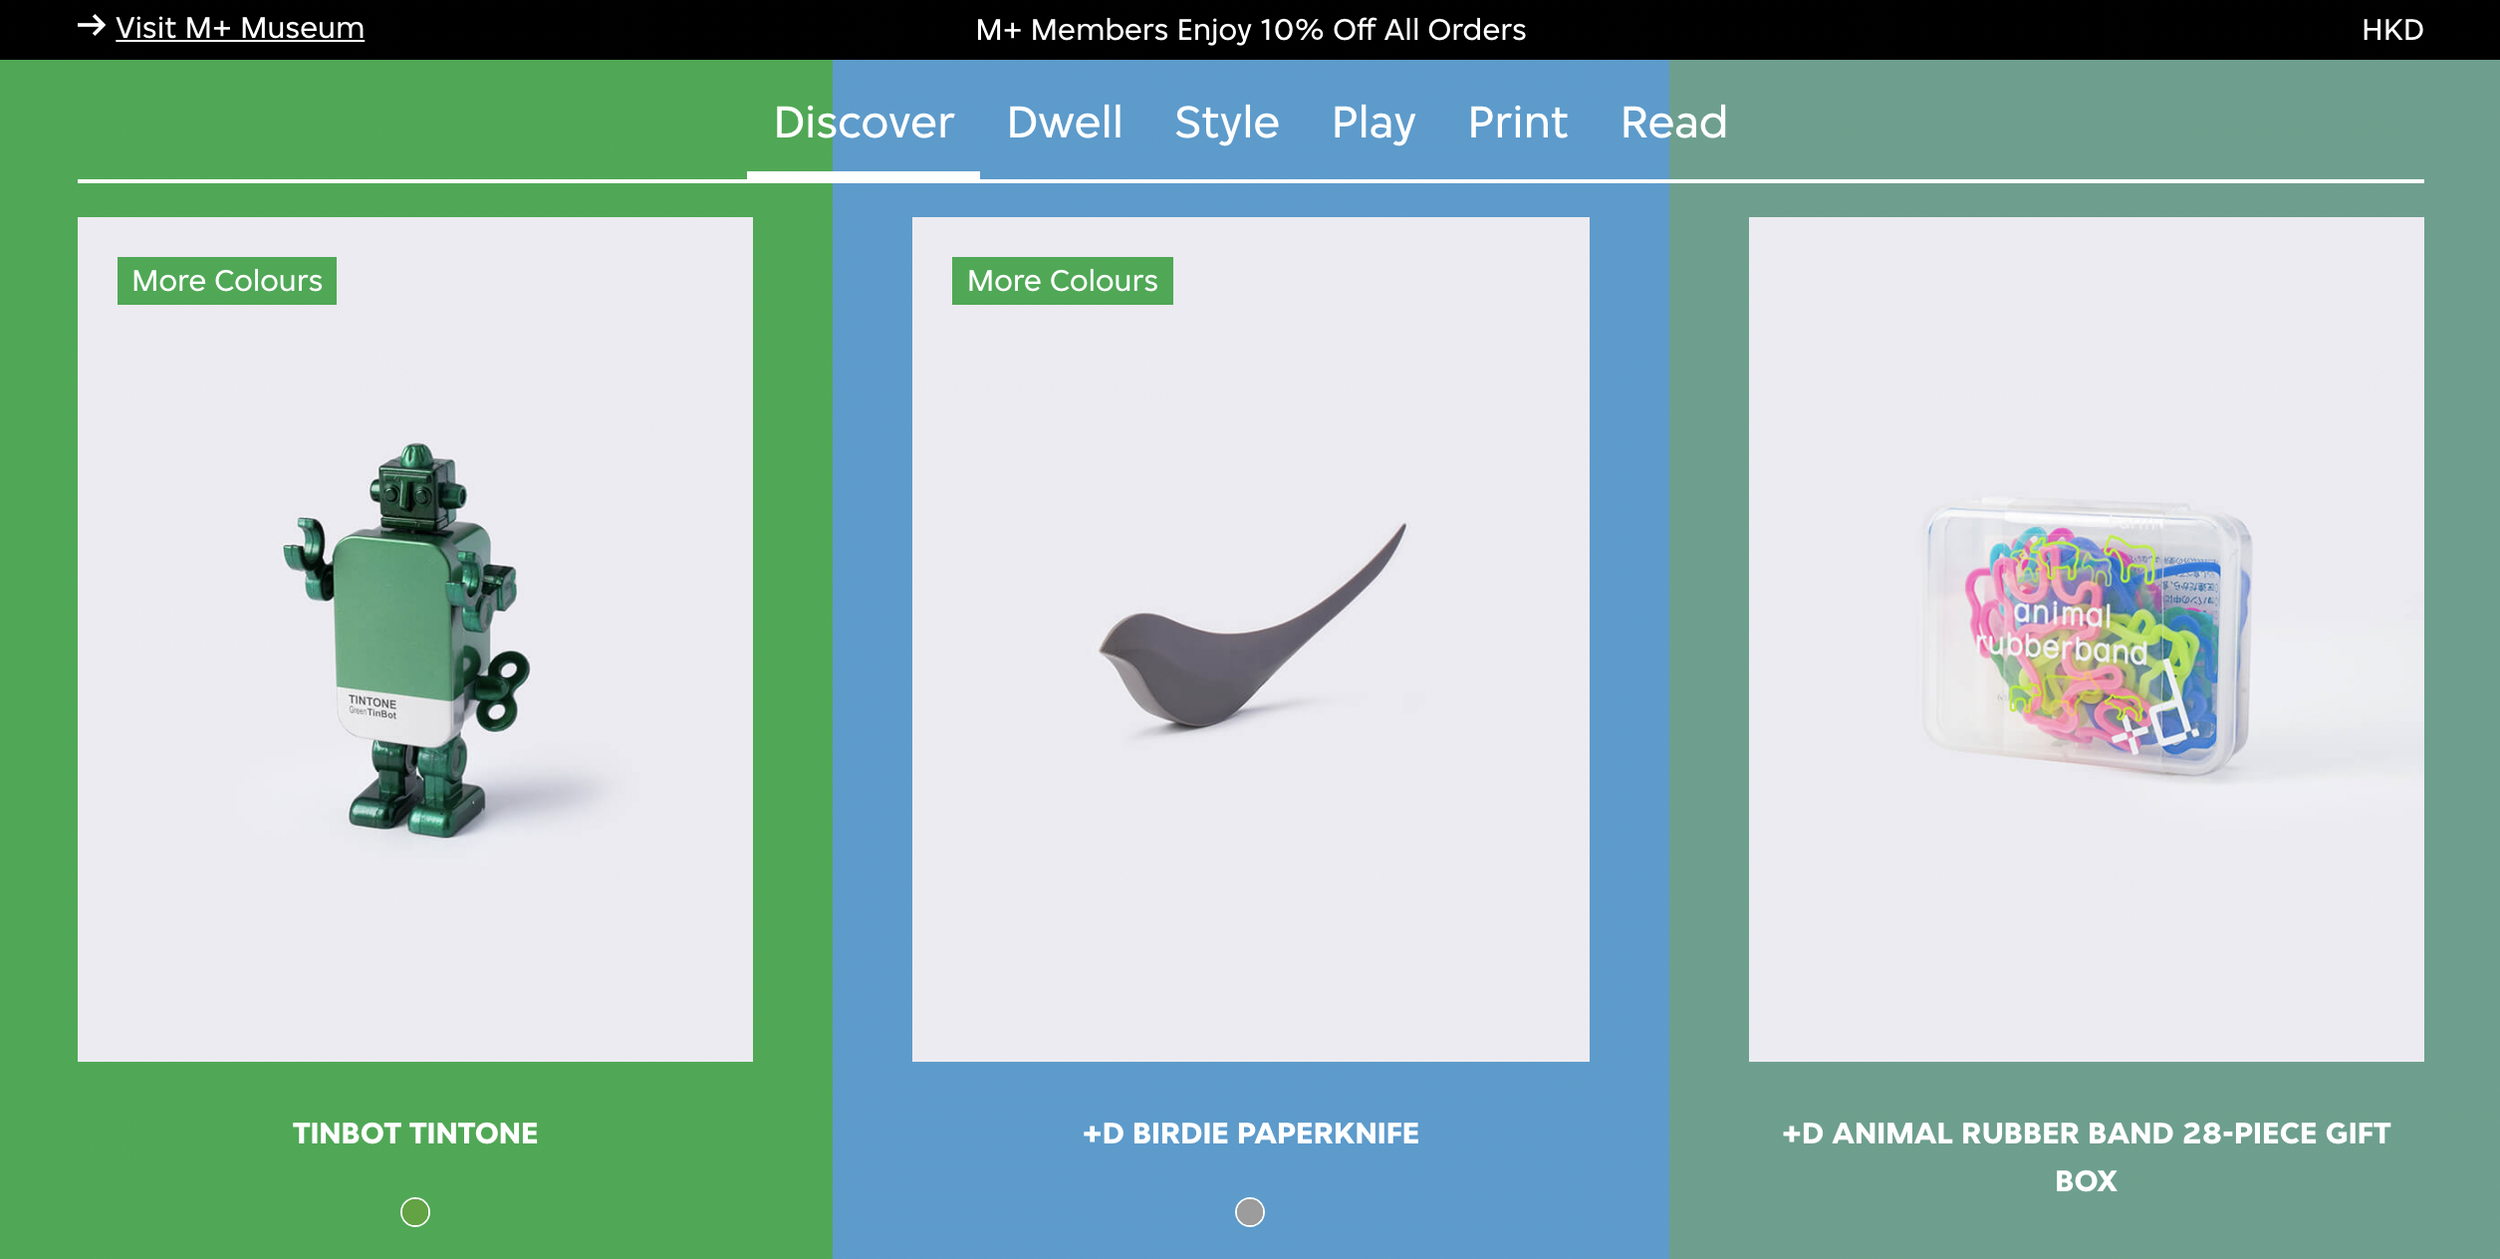Select the grey colour swatch under Paperknife
The width and height of the screenshot is (2500, 1259).
coord(1250,1212)
